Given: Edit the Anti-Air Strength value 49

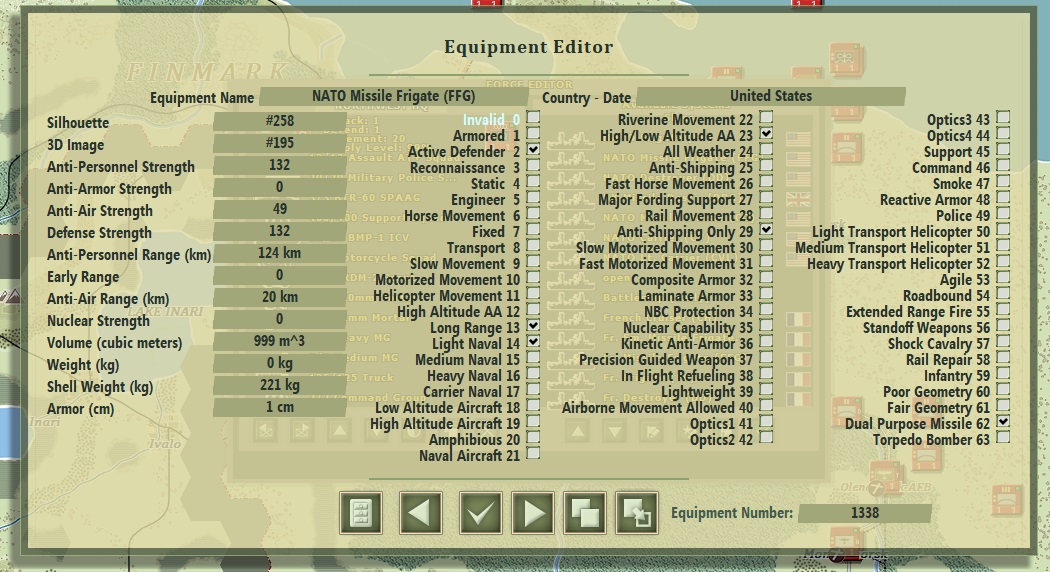Looking at the screenshot, I should pos(279,209).
